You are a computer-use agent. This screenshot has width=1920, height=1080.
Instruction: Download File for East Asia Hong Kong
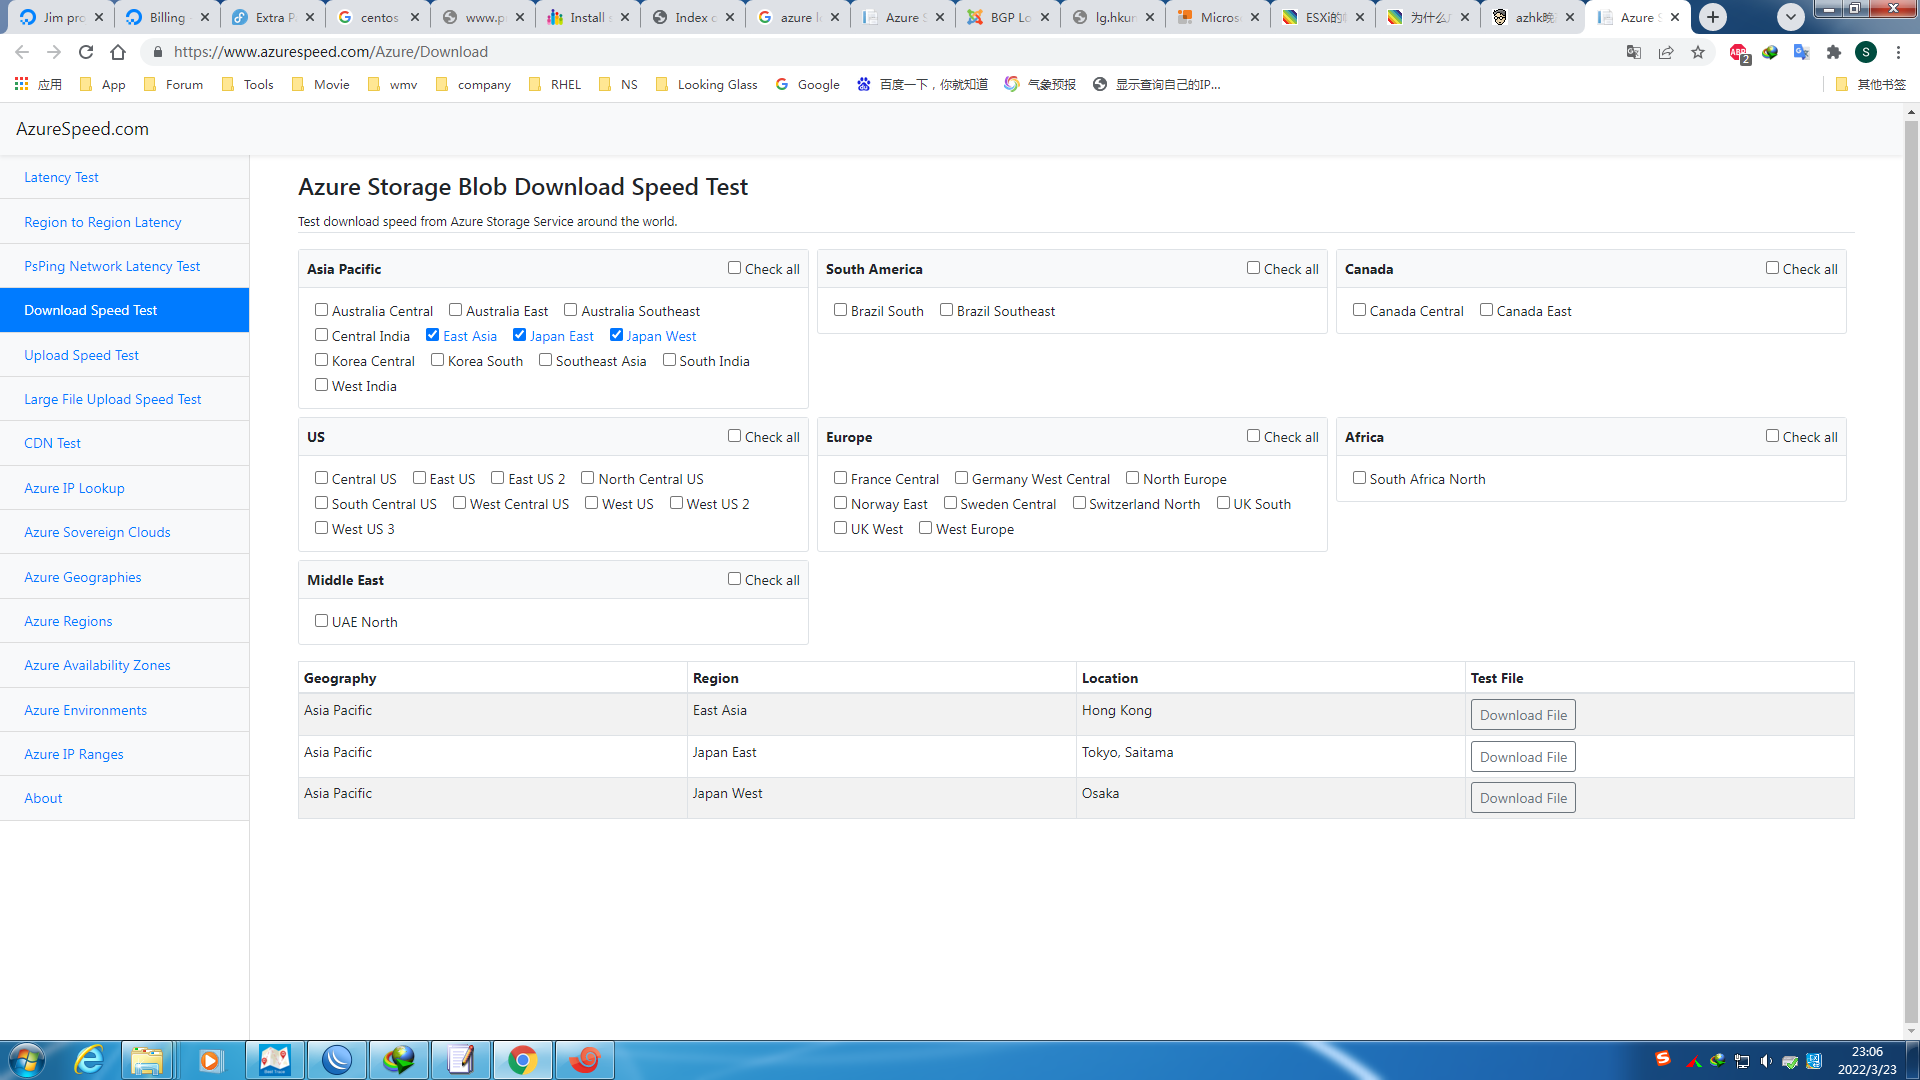click(1523, 715)
